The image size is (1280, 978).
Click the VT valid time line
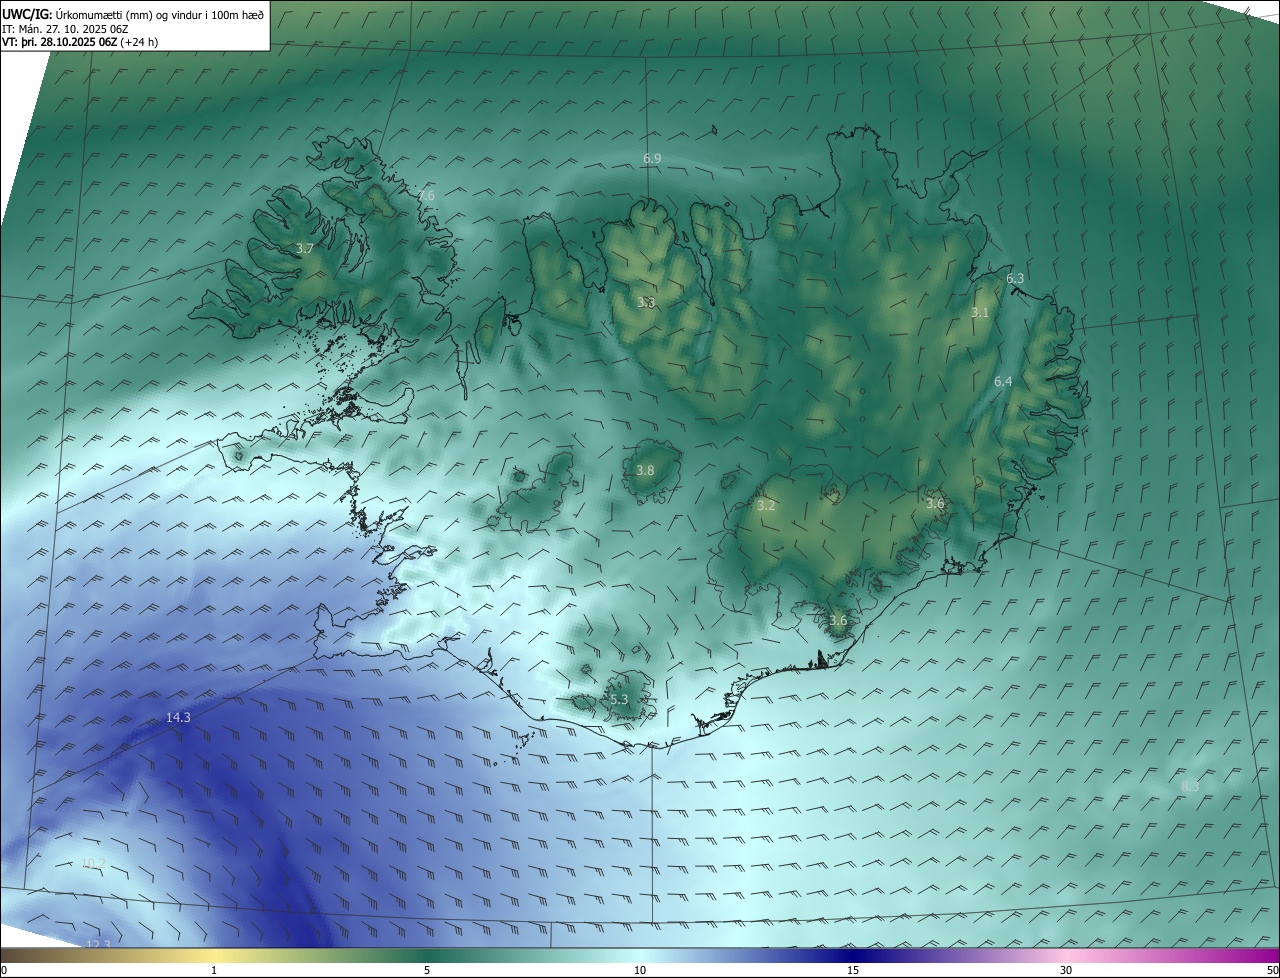pos(80,42)
